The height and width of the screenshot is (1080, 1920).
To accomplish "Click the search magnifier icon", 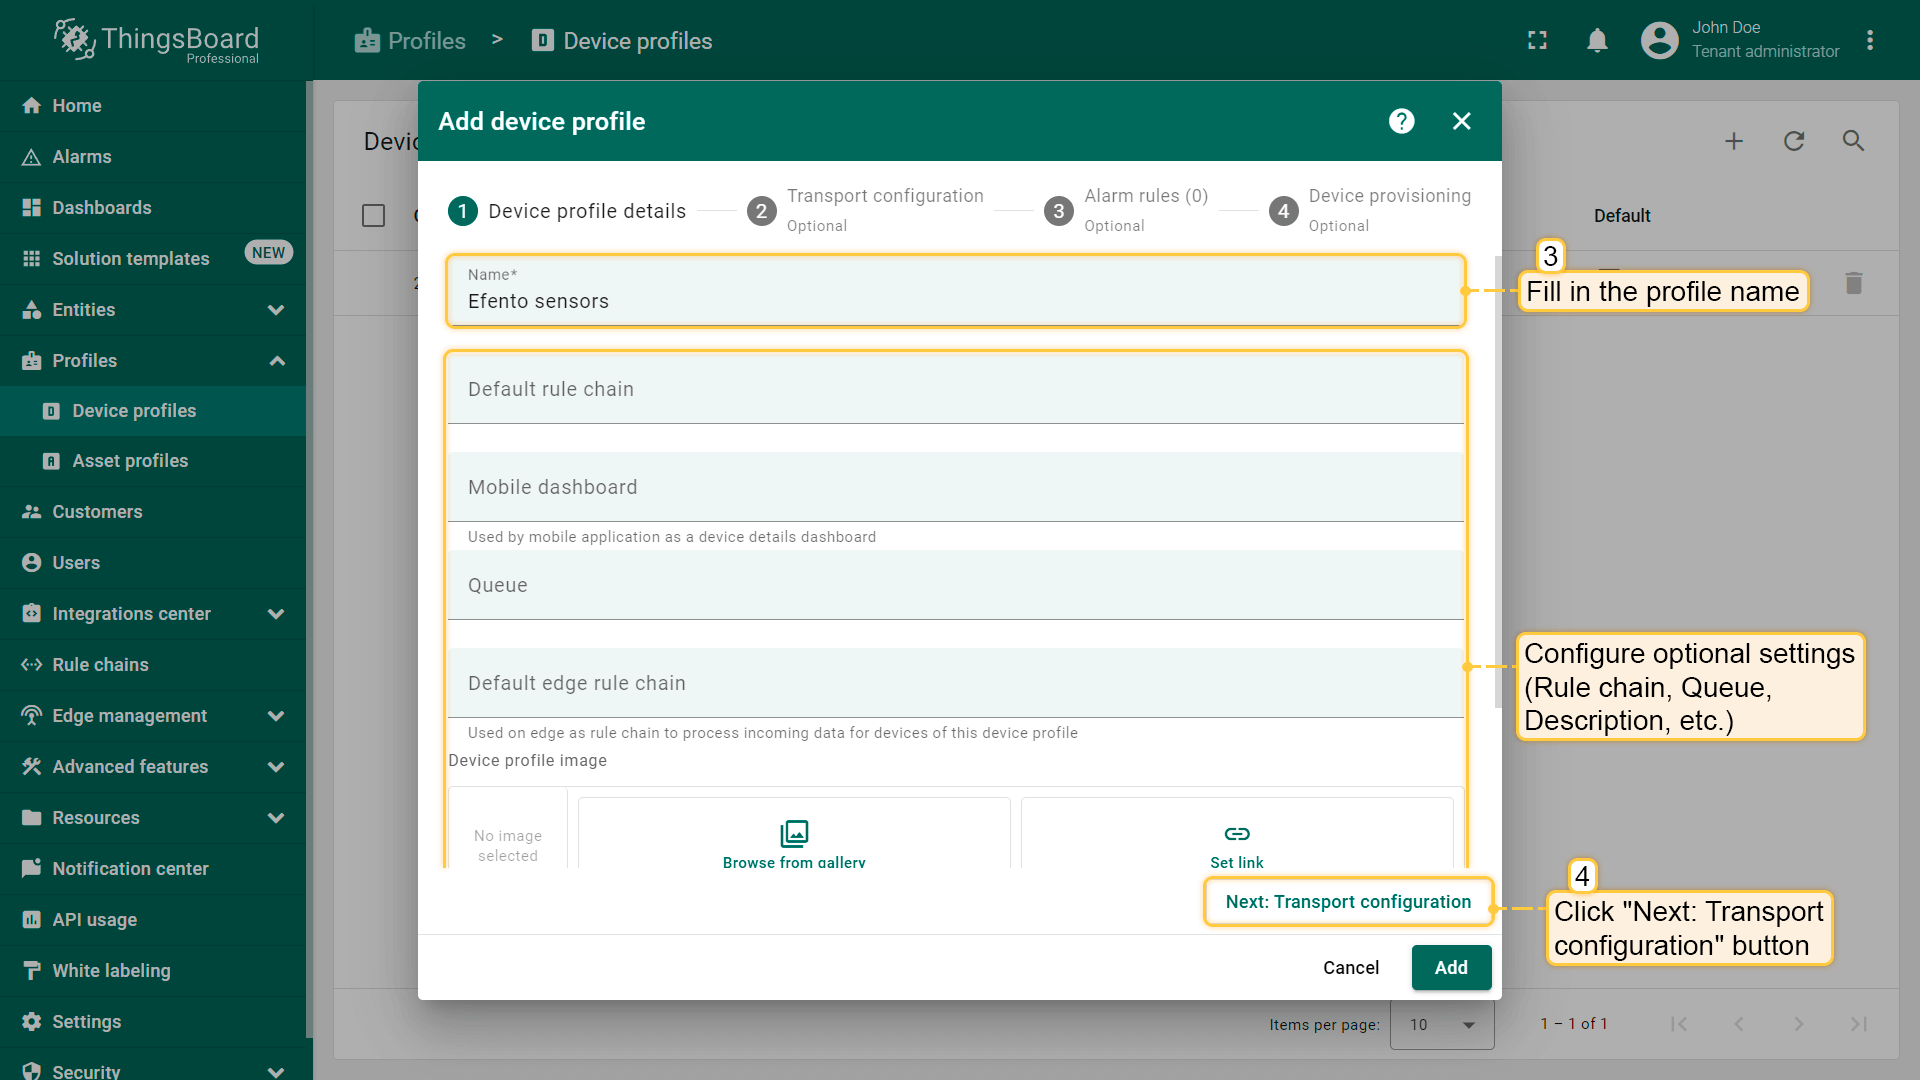I will [x=1853, y=141].
